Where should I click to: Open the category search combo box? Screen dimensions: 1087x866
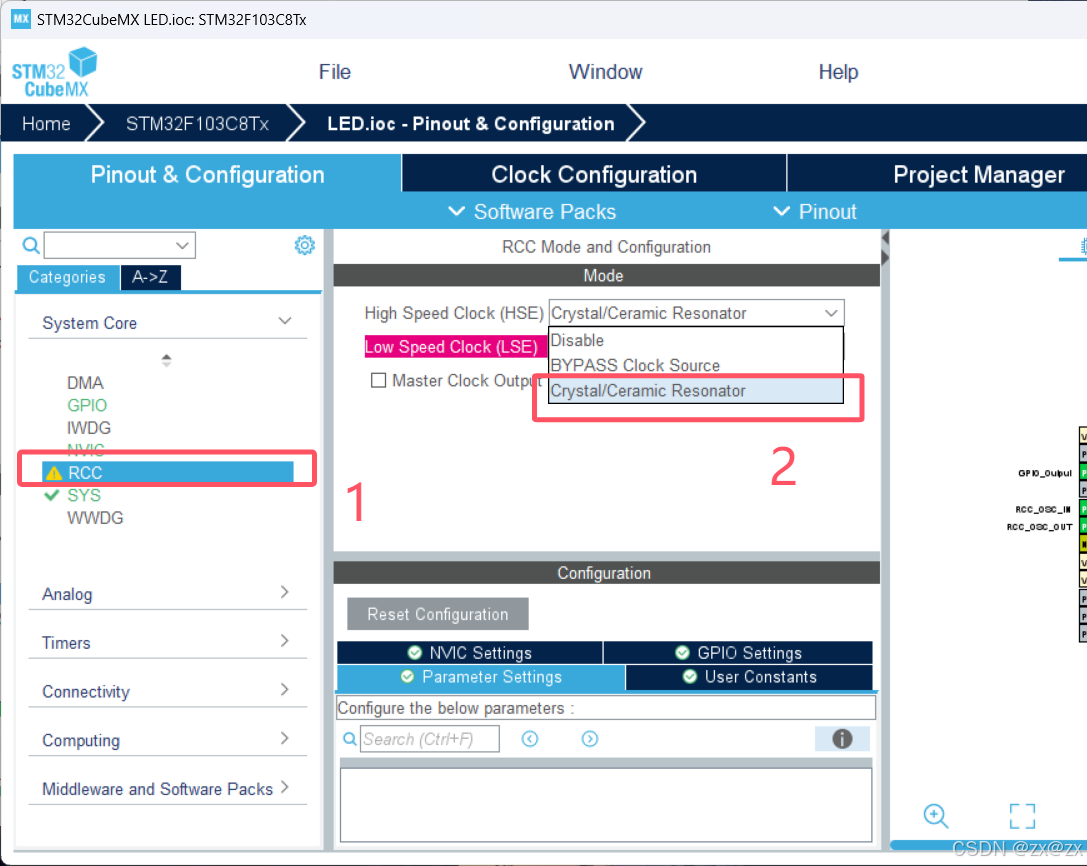coord(119,245)
